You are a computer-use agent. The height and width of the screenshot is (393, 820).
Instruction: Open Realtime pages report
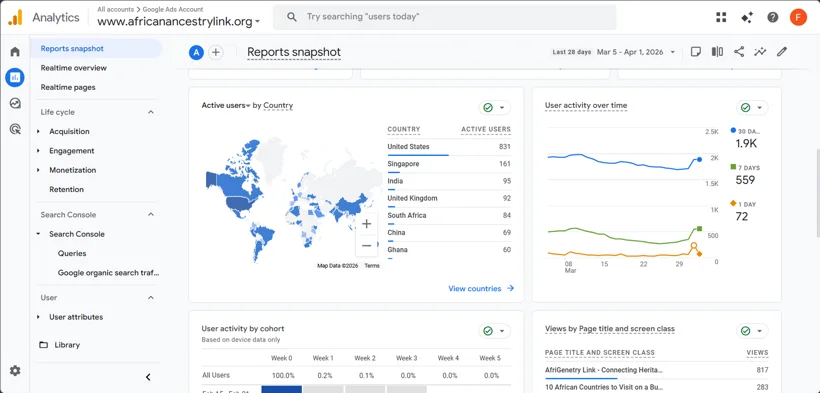tap(68, 87)
